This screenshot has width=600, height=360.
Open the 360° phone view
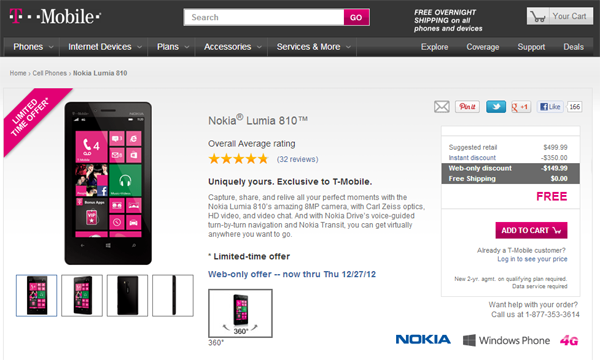click(240, 313)
